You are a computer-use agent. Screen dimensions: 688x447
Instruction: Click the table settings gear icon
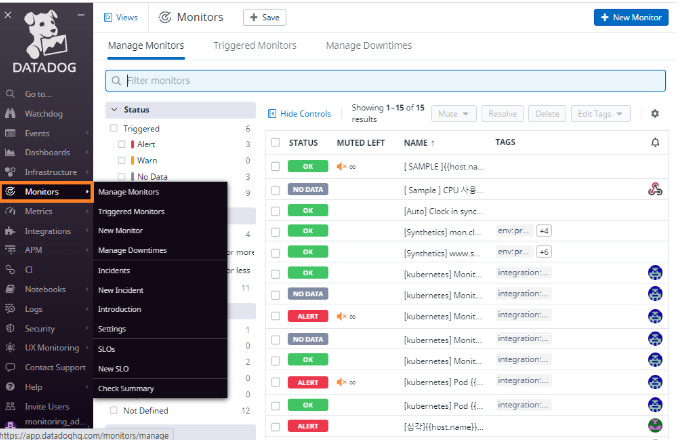click(655, 114)
